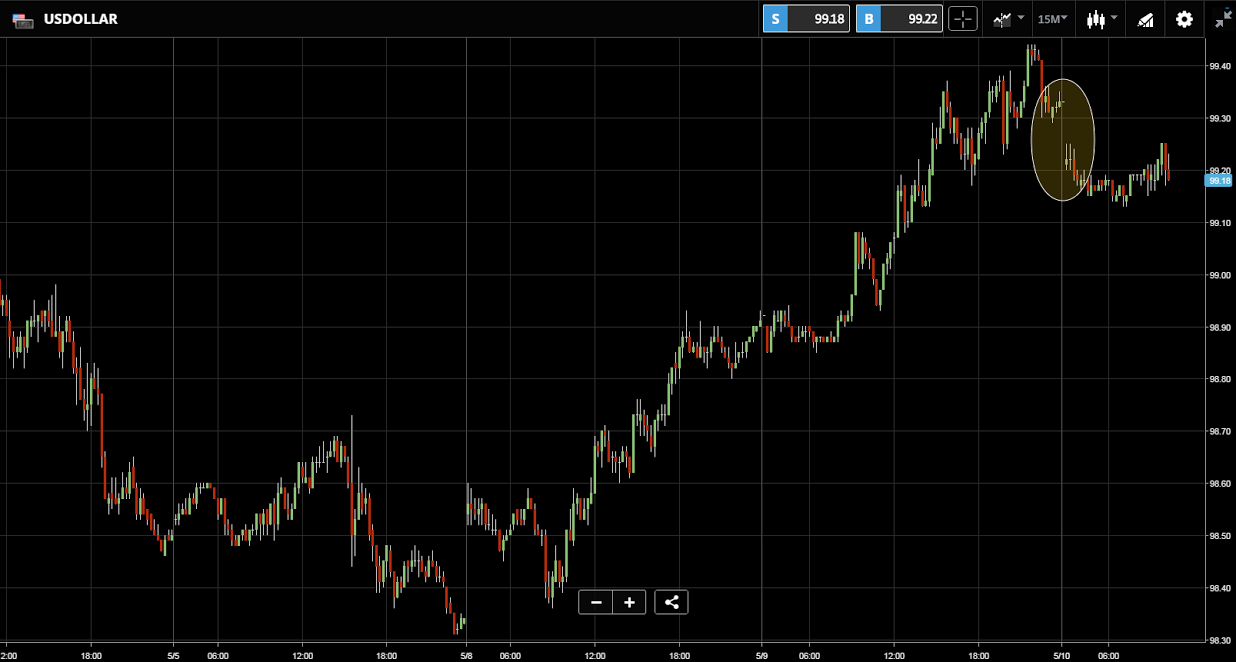Click the collapse chart arrows icon
The width and height of the screenshot is (1236, 662).
(x=1223, y=19)
